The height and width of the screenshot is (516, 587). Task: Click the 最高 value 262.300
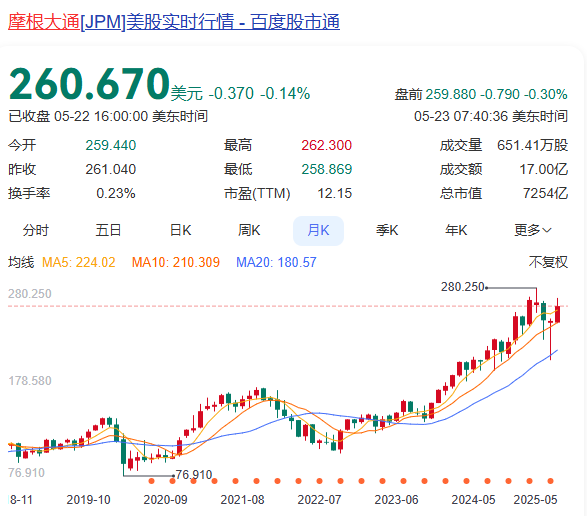click(326, 145)
